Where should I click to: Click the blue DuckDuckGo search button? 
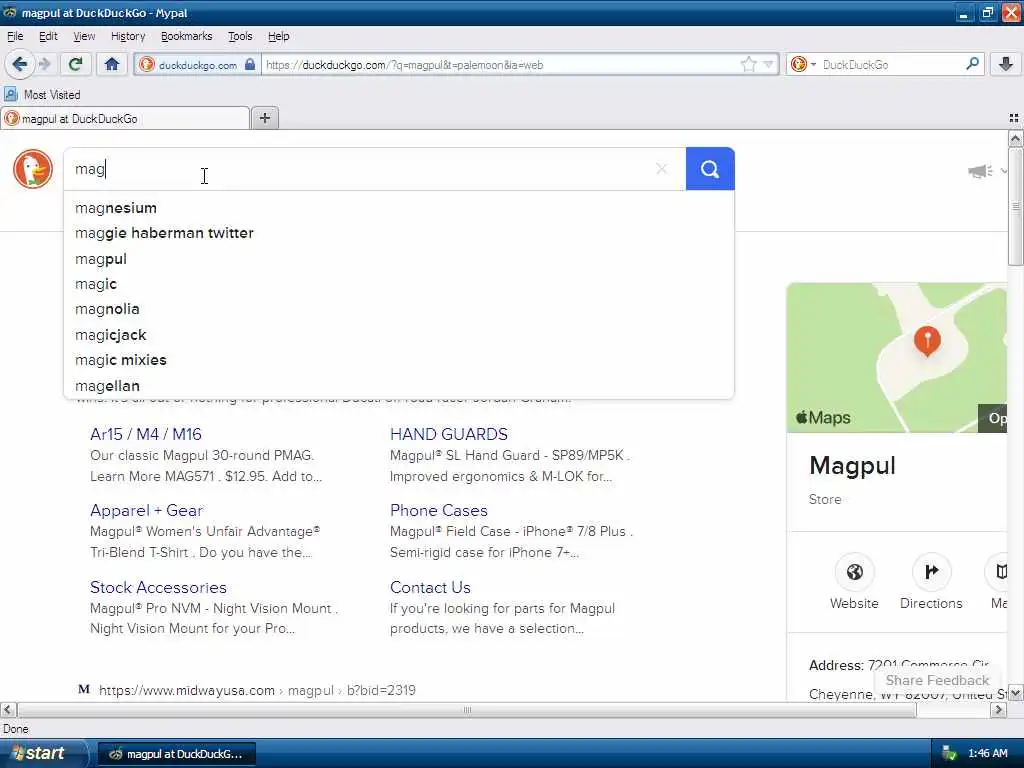click(710, 169)
